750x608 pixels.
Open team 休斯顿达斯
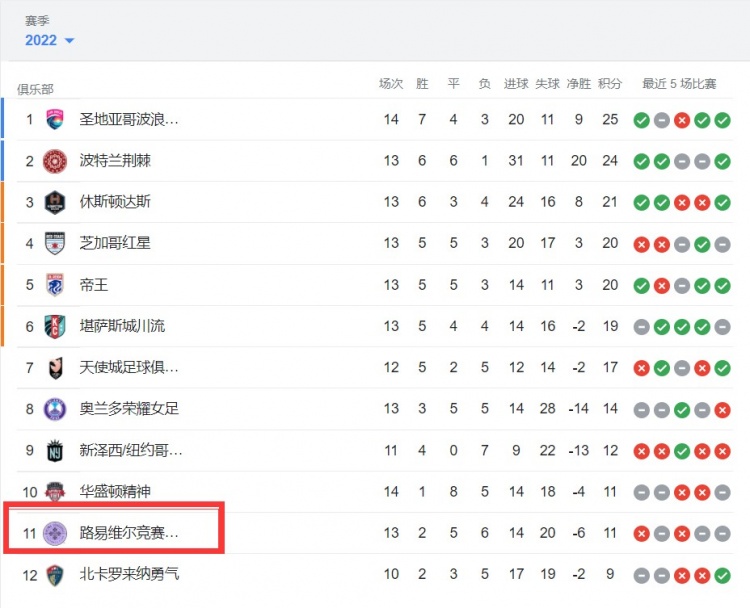(115, 201)
